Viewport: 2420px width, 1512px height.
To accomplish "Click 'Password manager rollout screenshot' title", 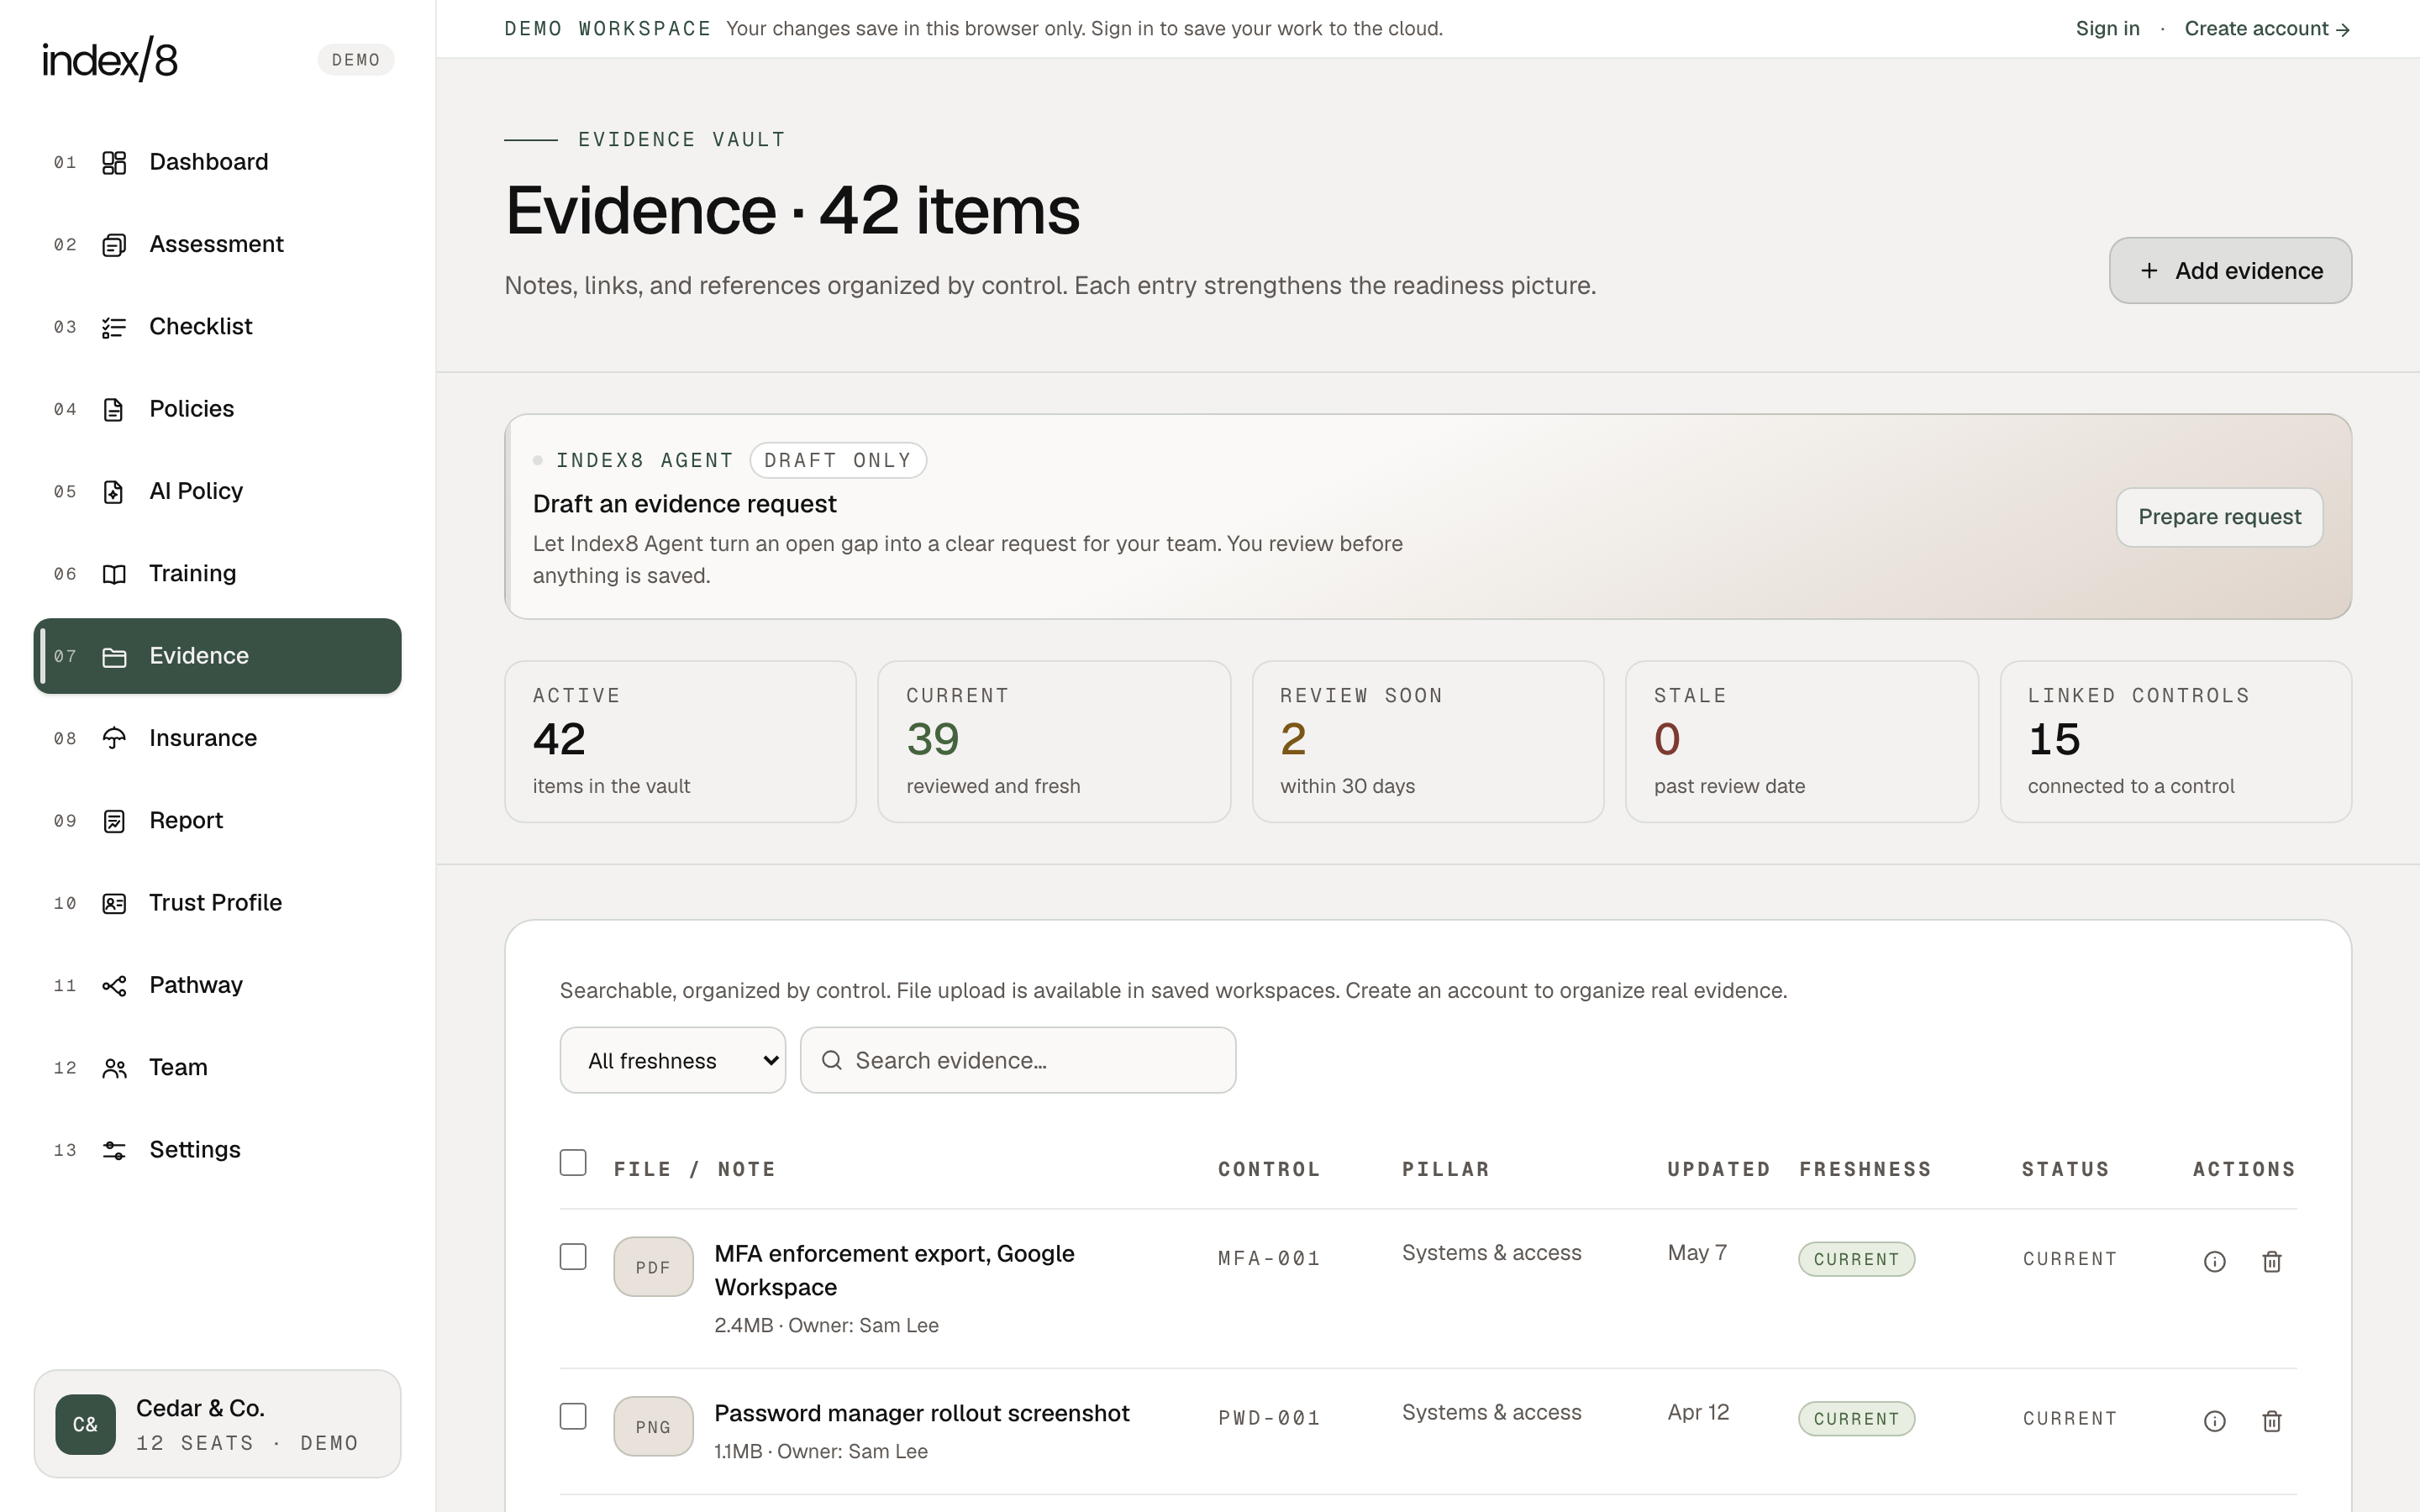I will pos(921,1413).
